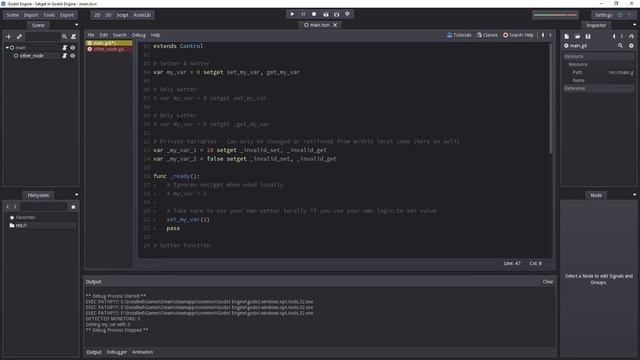Open the Scene menu
640x360 pixels.
12,15
